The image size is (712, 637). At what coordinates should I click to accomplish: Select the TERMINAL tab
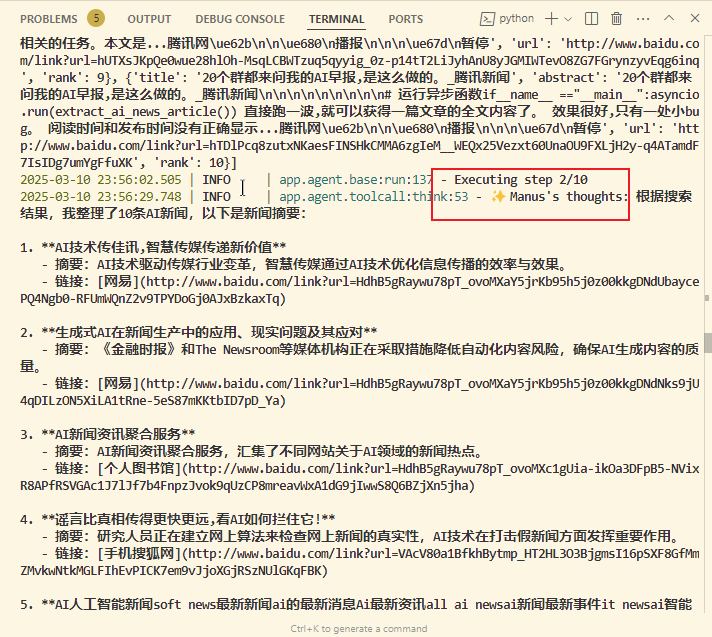click(x=336, y=19)
